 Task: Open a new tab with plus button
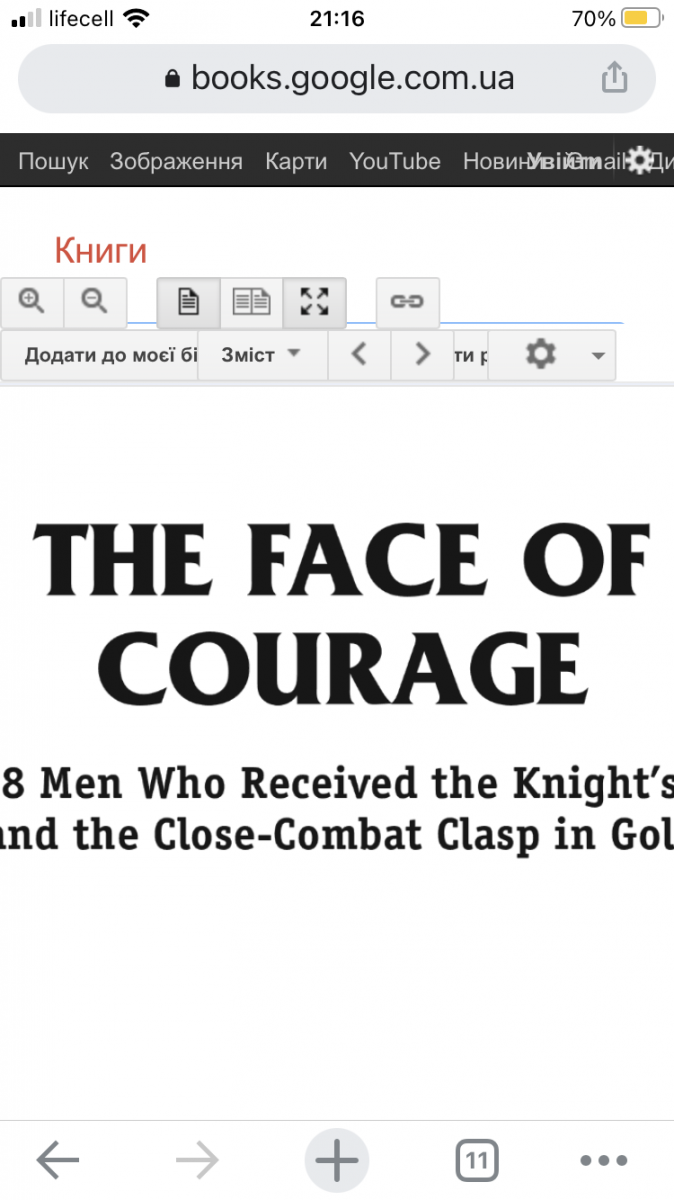pyautogui.click(x=337, y=1160)
